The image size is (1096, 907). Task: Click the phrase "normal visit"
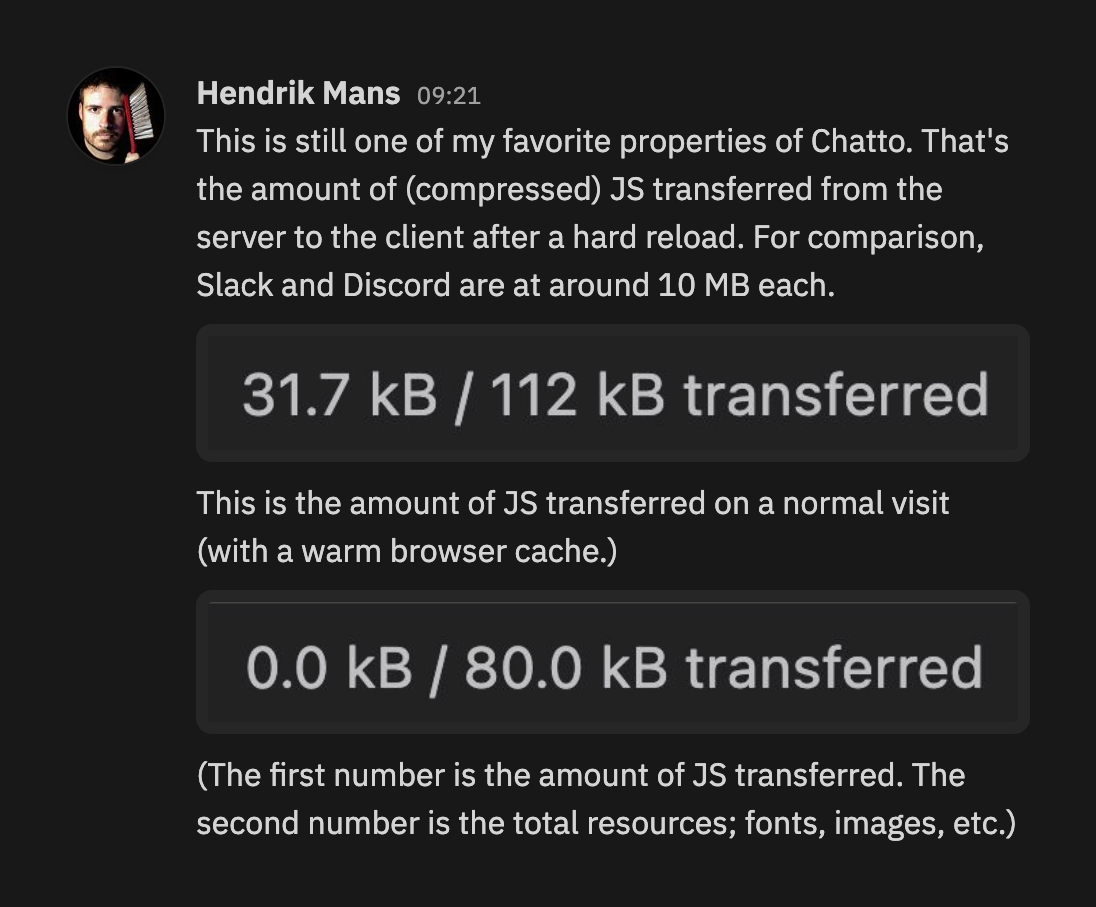pos(865,502)
